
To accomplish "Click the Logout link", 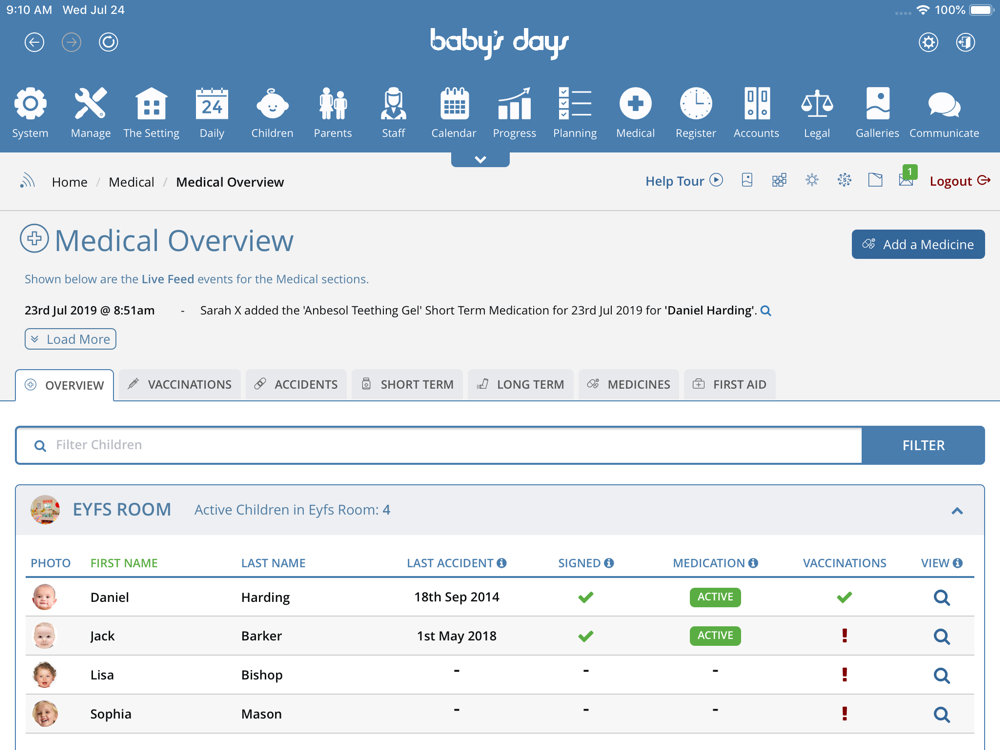I will tap(959, 181).
